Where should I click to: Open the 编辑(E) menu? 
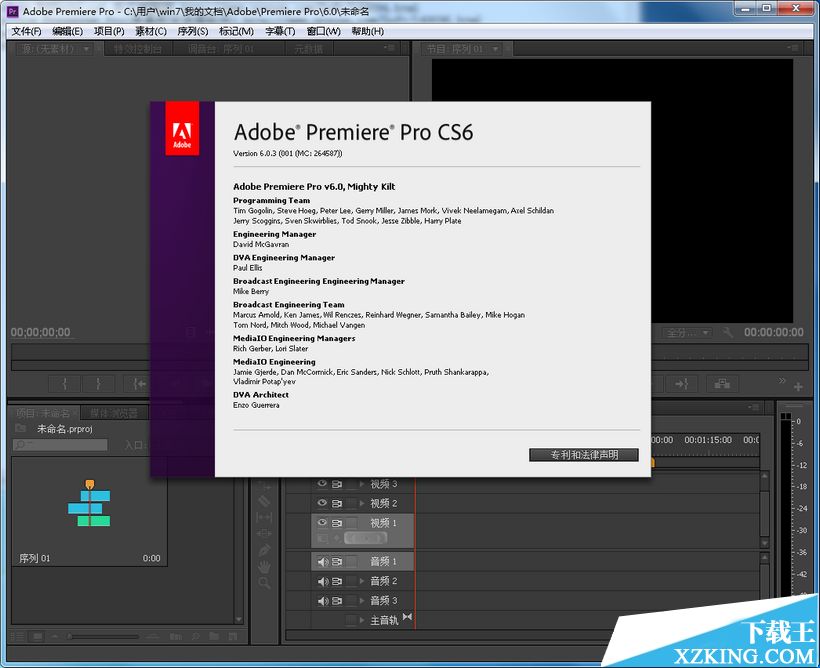[x=67, y=31]
